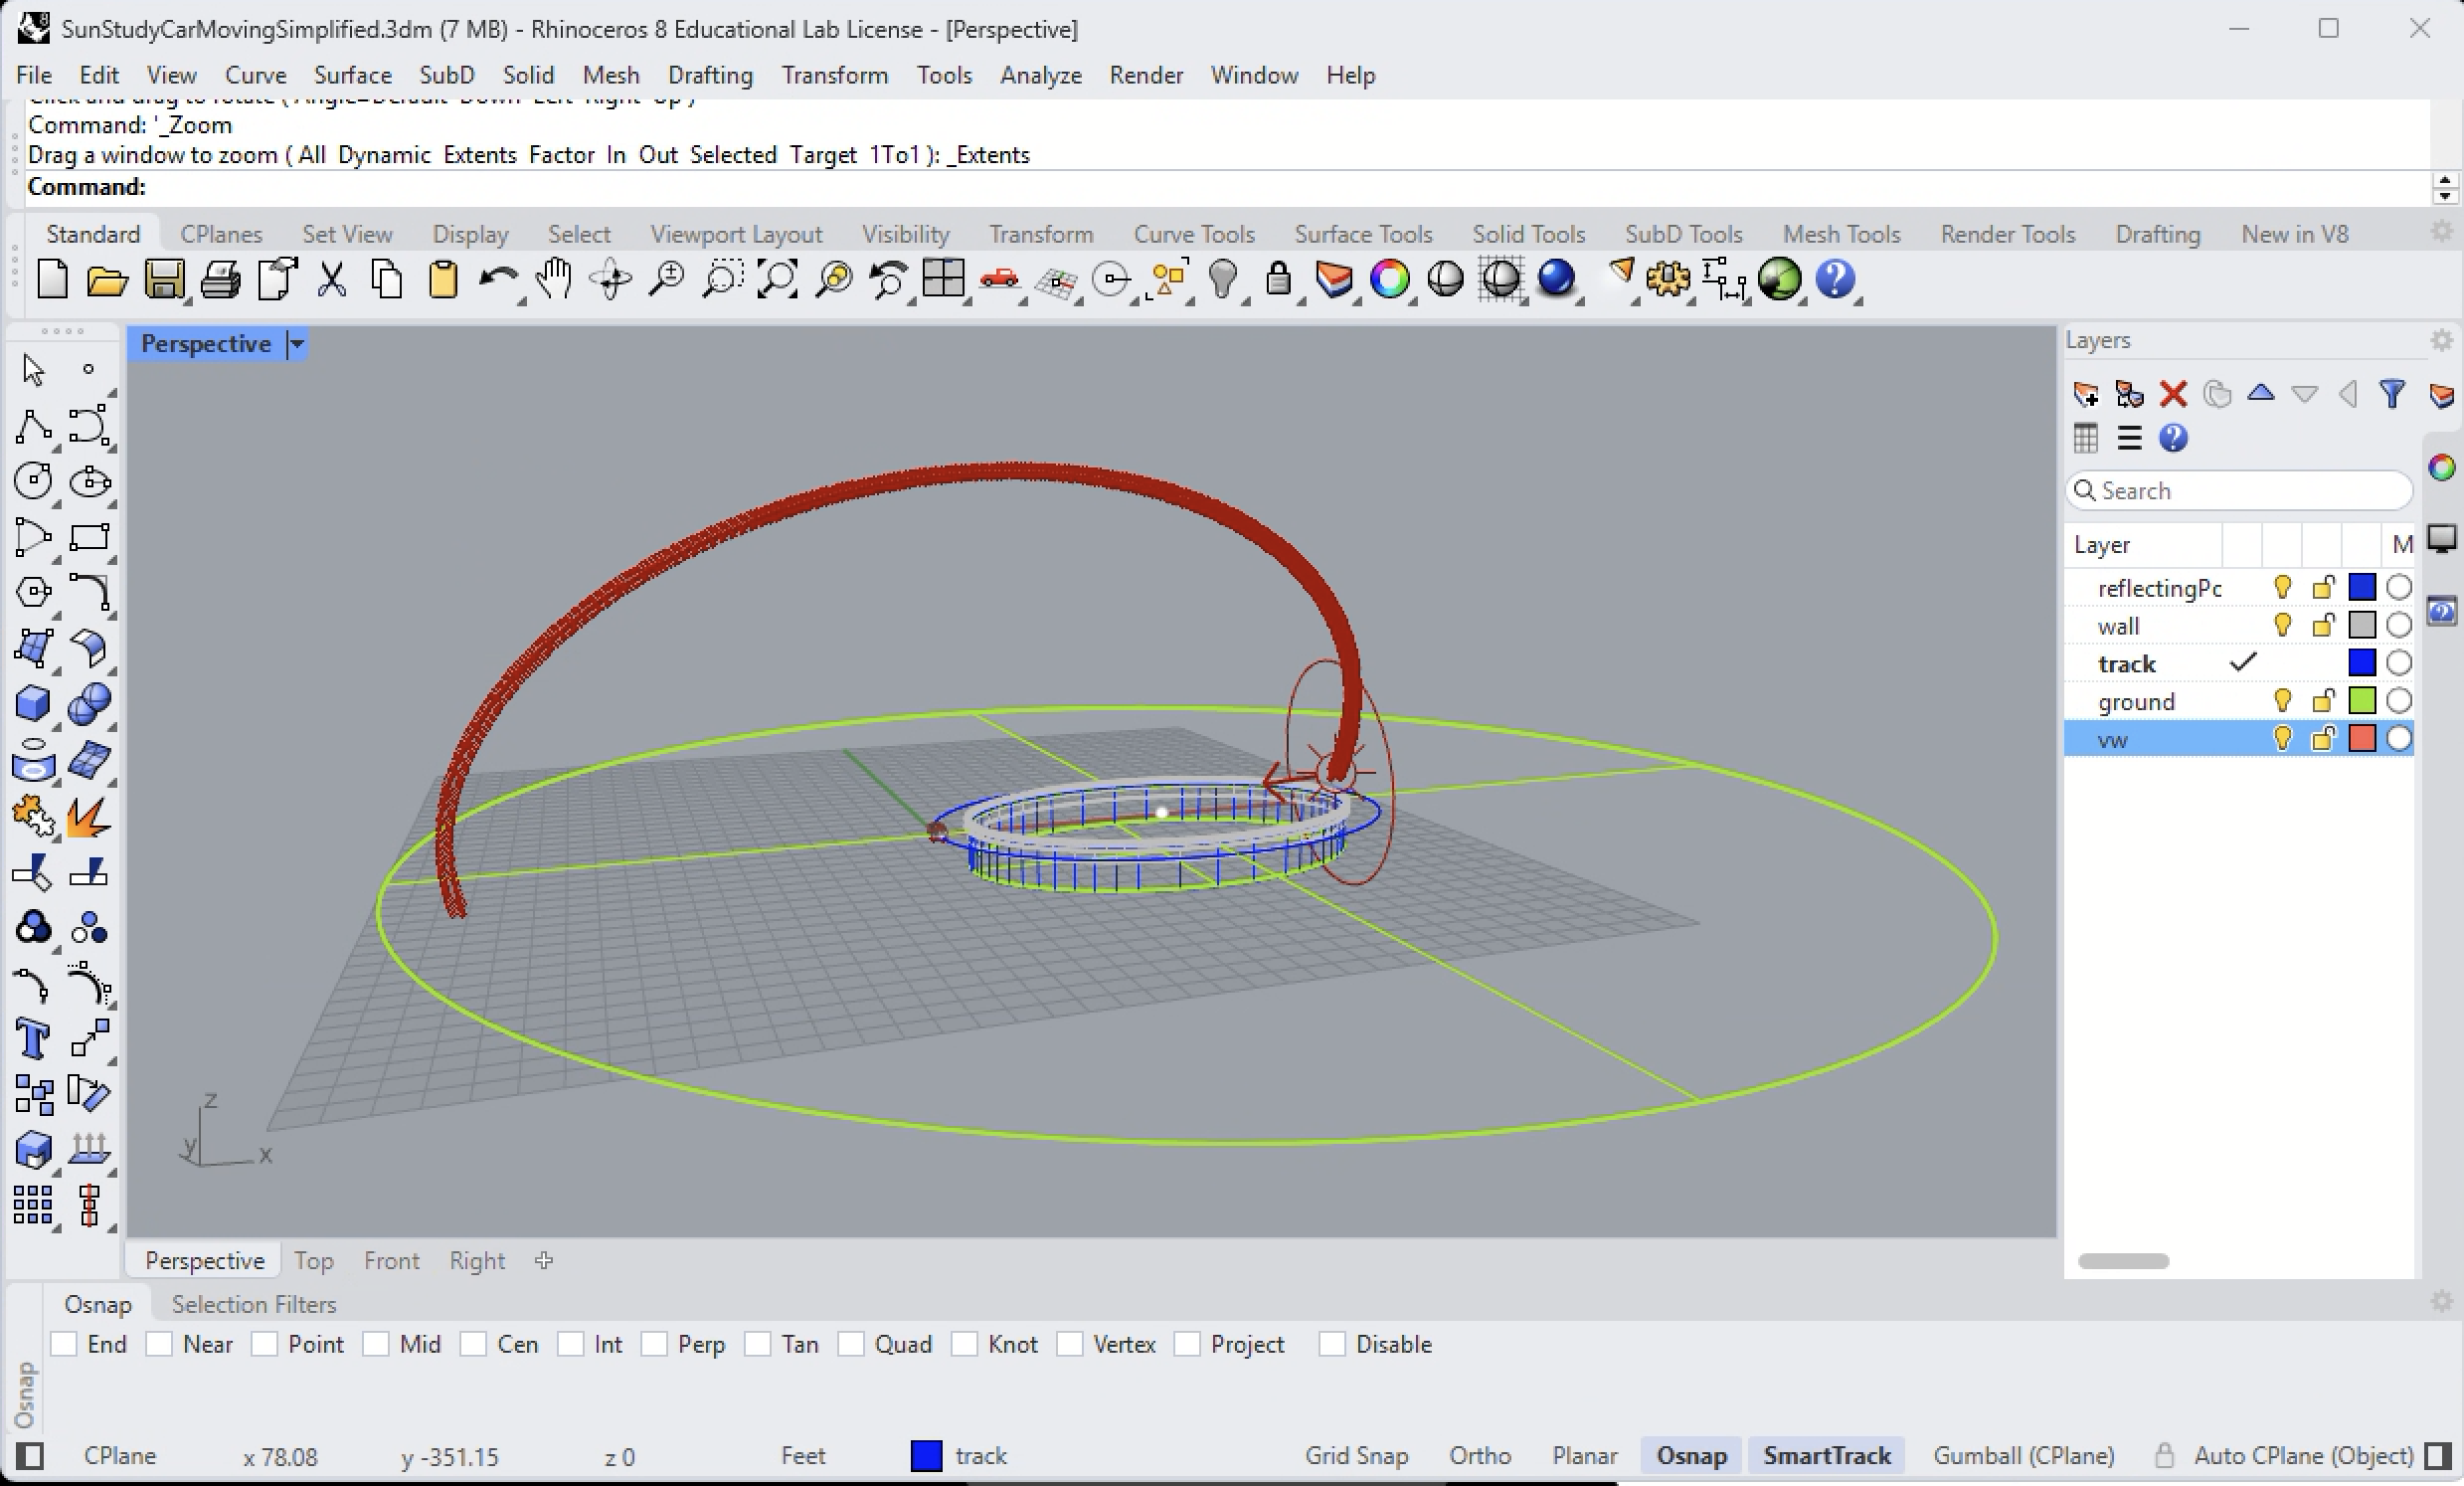Click the Ortho status bar button

point(1479,1456)
